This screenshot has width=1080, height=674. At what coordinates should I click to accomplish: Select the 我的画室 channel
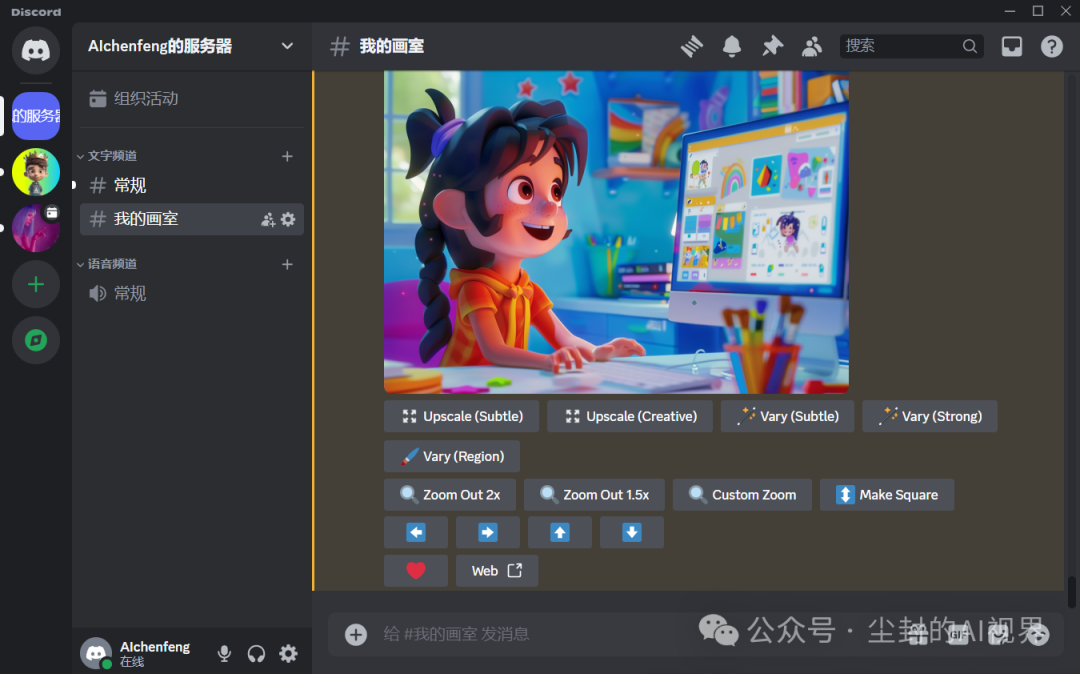tap(192, 219)
